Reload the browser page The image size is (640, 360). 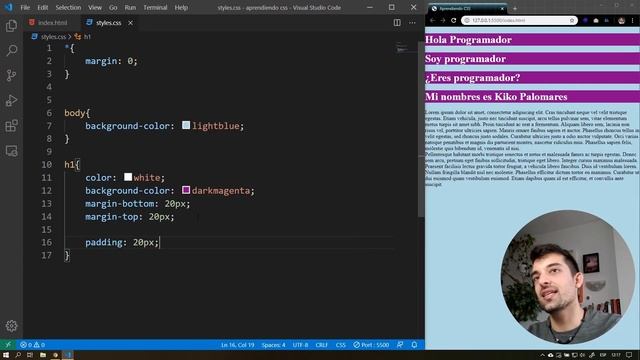pyautogui.click(x=453, y=20)
